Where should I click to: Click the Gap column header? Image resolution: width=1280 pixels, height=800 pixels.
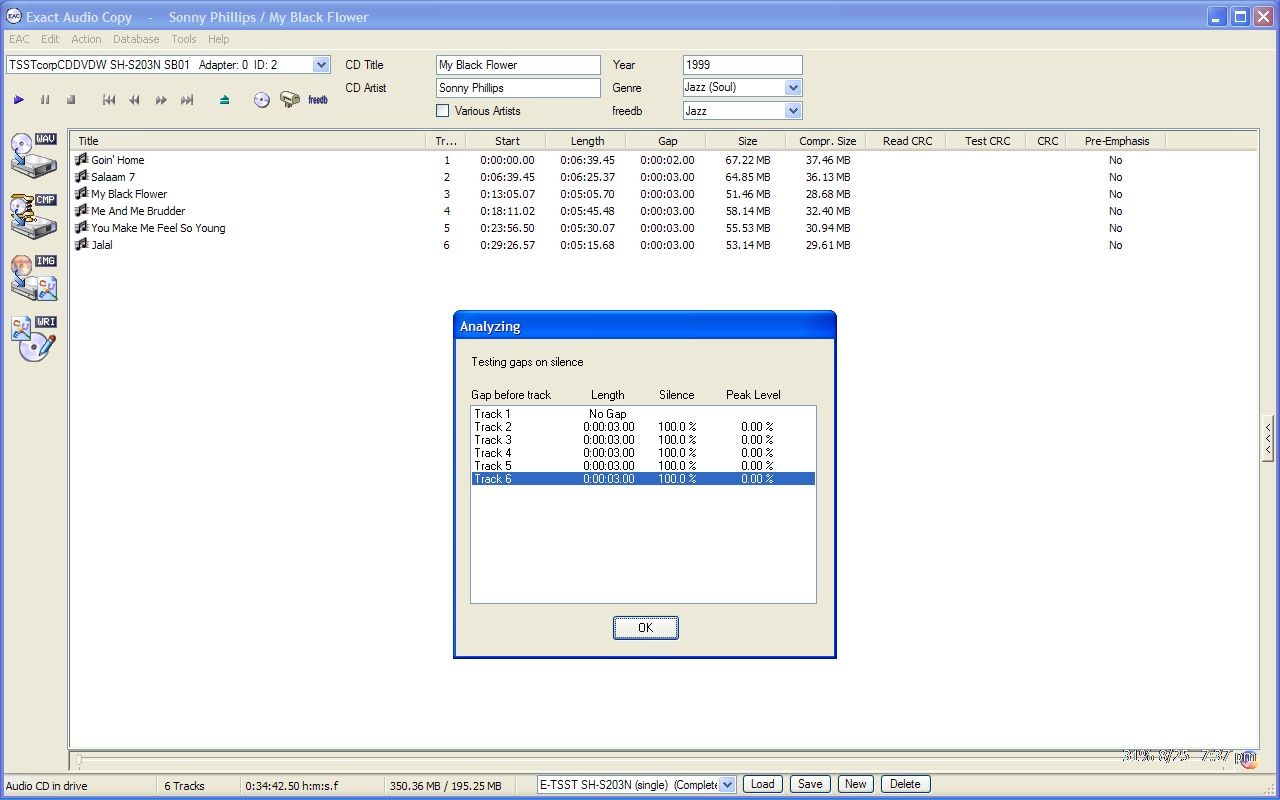667,141
